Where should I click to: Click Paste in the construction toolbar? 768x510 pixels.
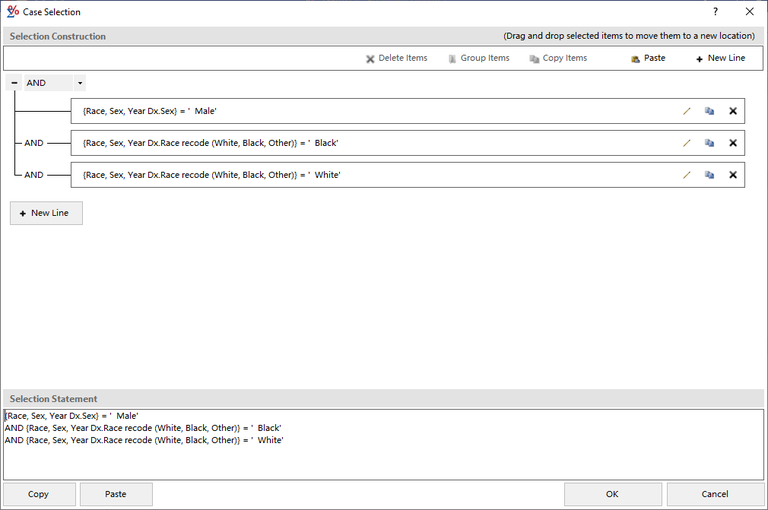(647, 58)
